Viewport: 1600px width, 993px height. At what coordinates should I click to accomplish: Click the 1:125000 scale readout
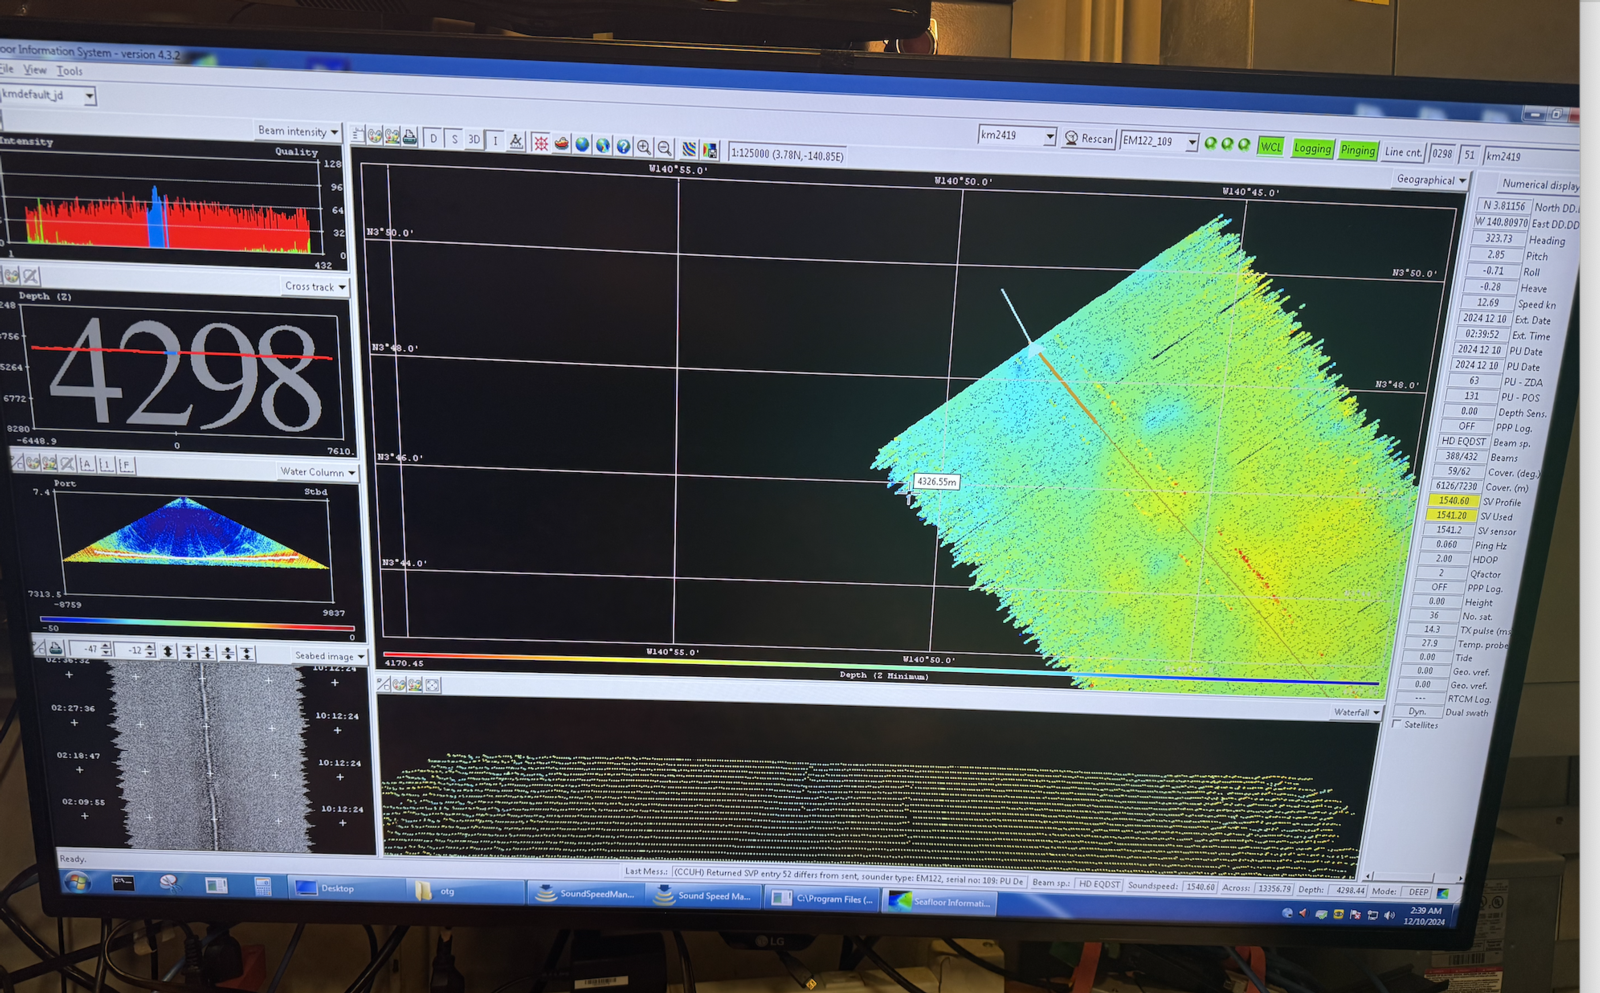tap(788, 154)
